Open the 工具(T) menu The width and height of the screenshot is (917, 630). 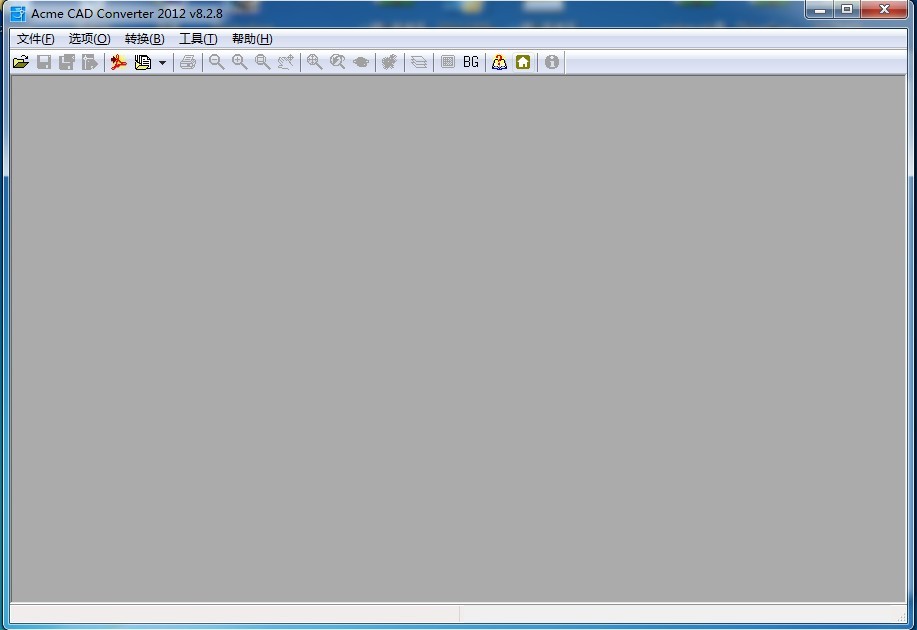click(x=198, y=39)
